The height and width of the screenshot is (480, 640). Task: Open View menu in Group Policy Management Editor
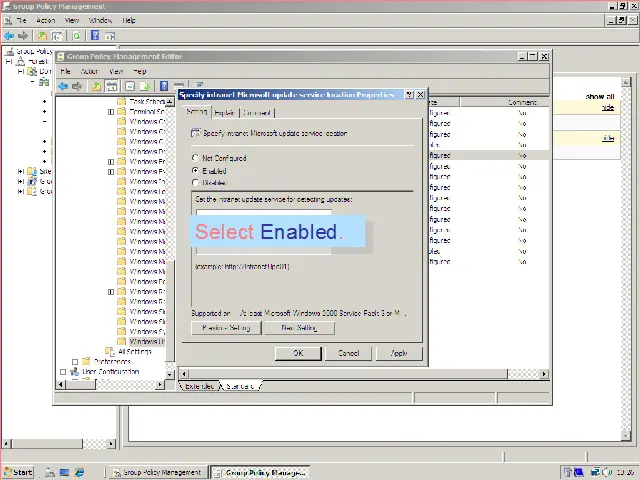[116, 71]
